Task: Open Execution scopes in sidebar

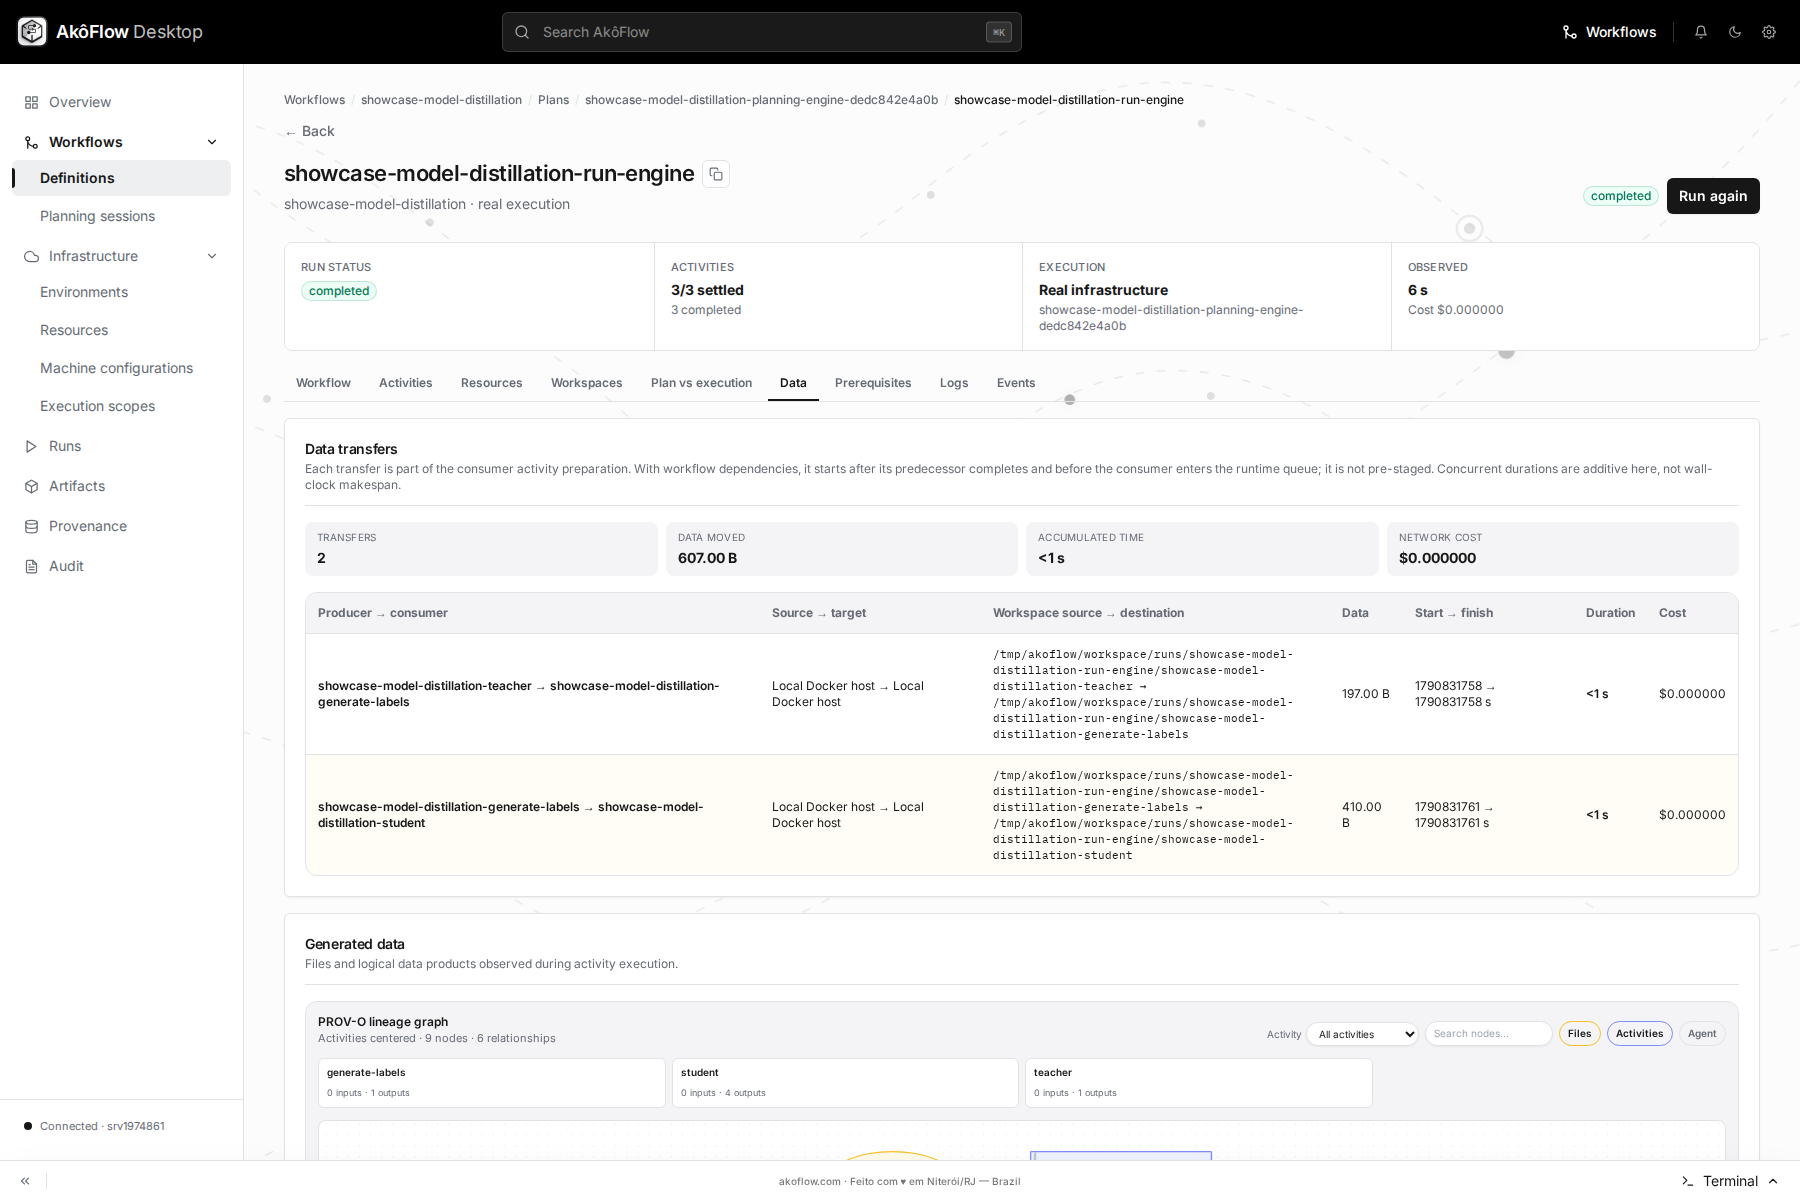Action: [x=98, y=406]
